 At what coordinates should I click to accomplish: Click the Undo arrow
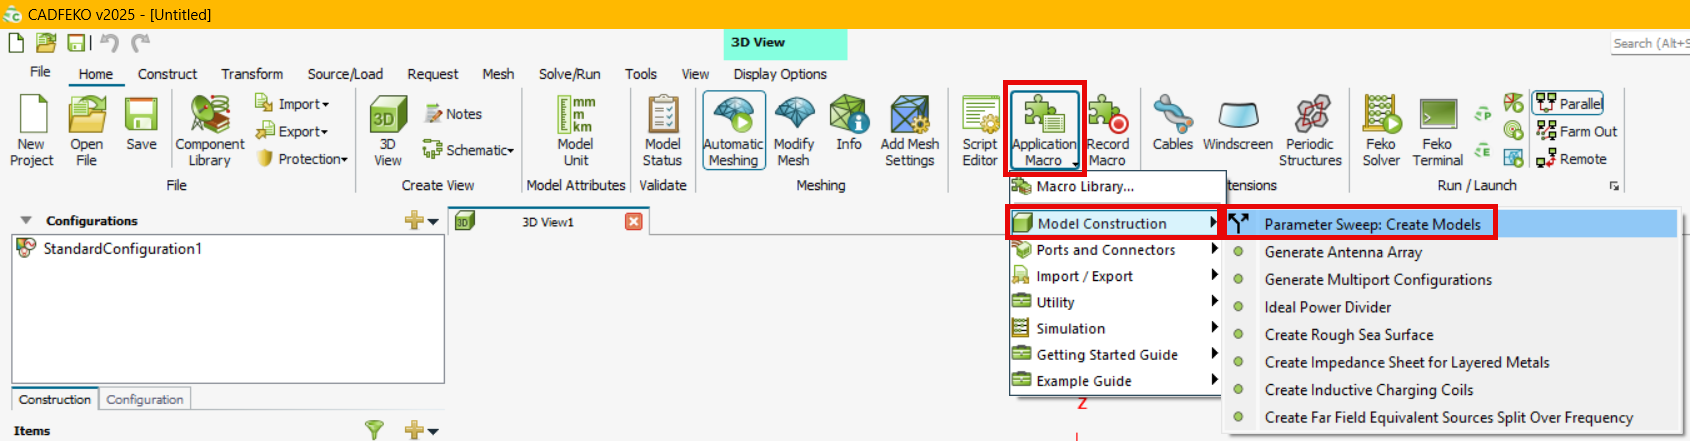110,42
